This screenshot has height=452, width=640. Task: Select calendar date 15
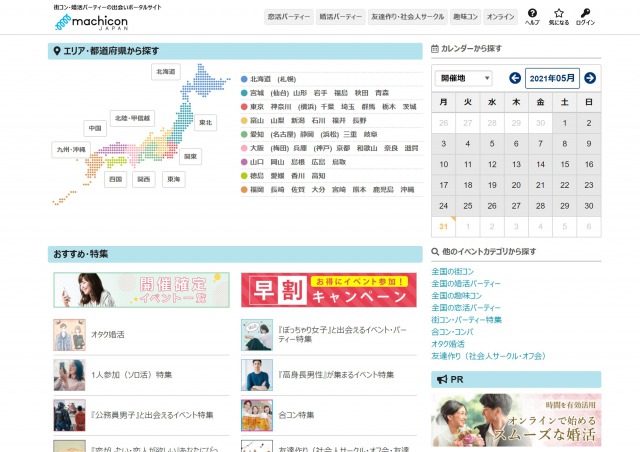coord(564,164)
